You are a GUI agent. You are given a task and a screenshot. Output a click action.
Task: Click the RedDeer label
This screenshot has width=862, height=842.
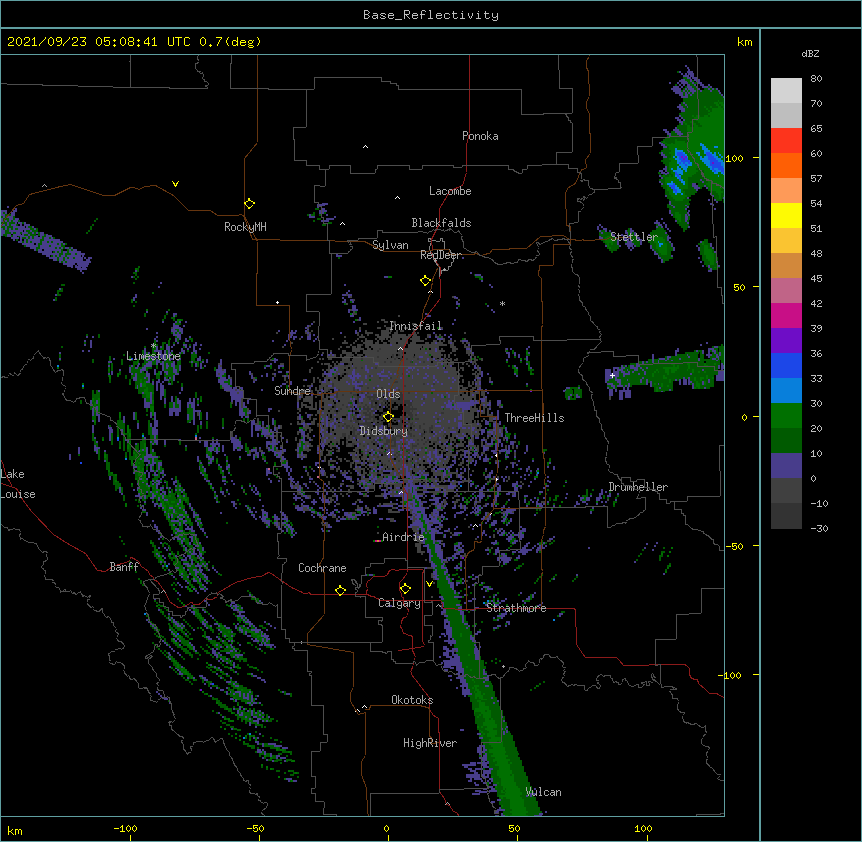coord(441,255)
